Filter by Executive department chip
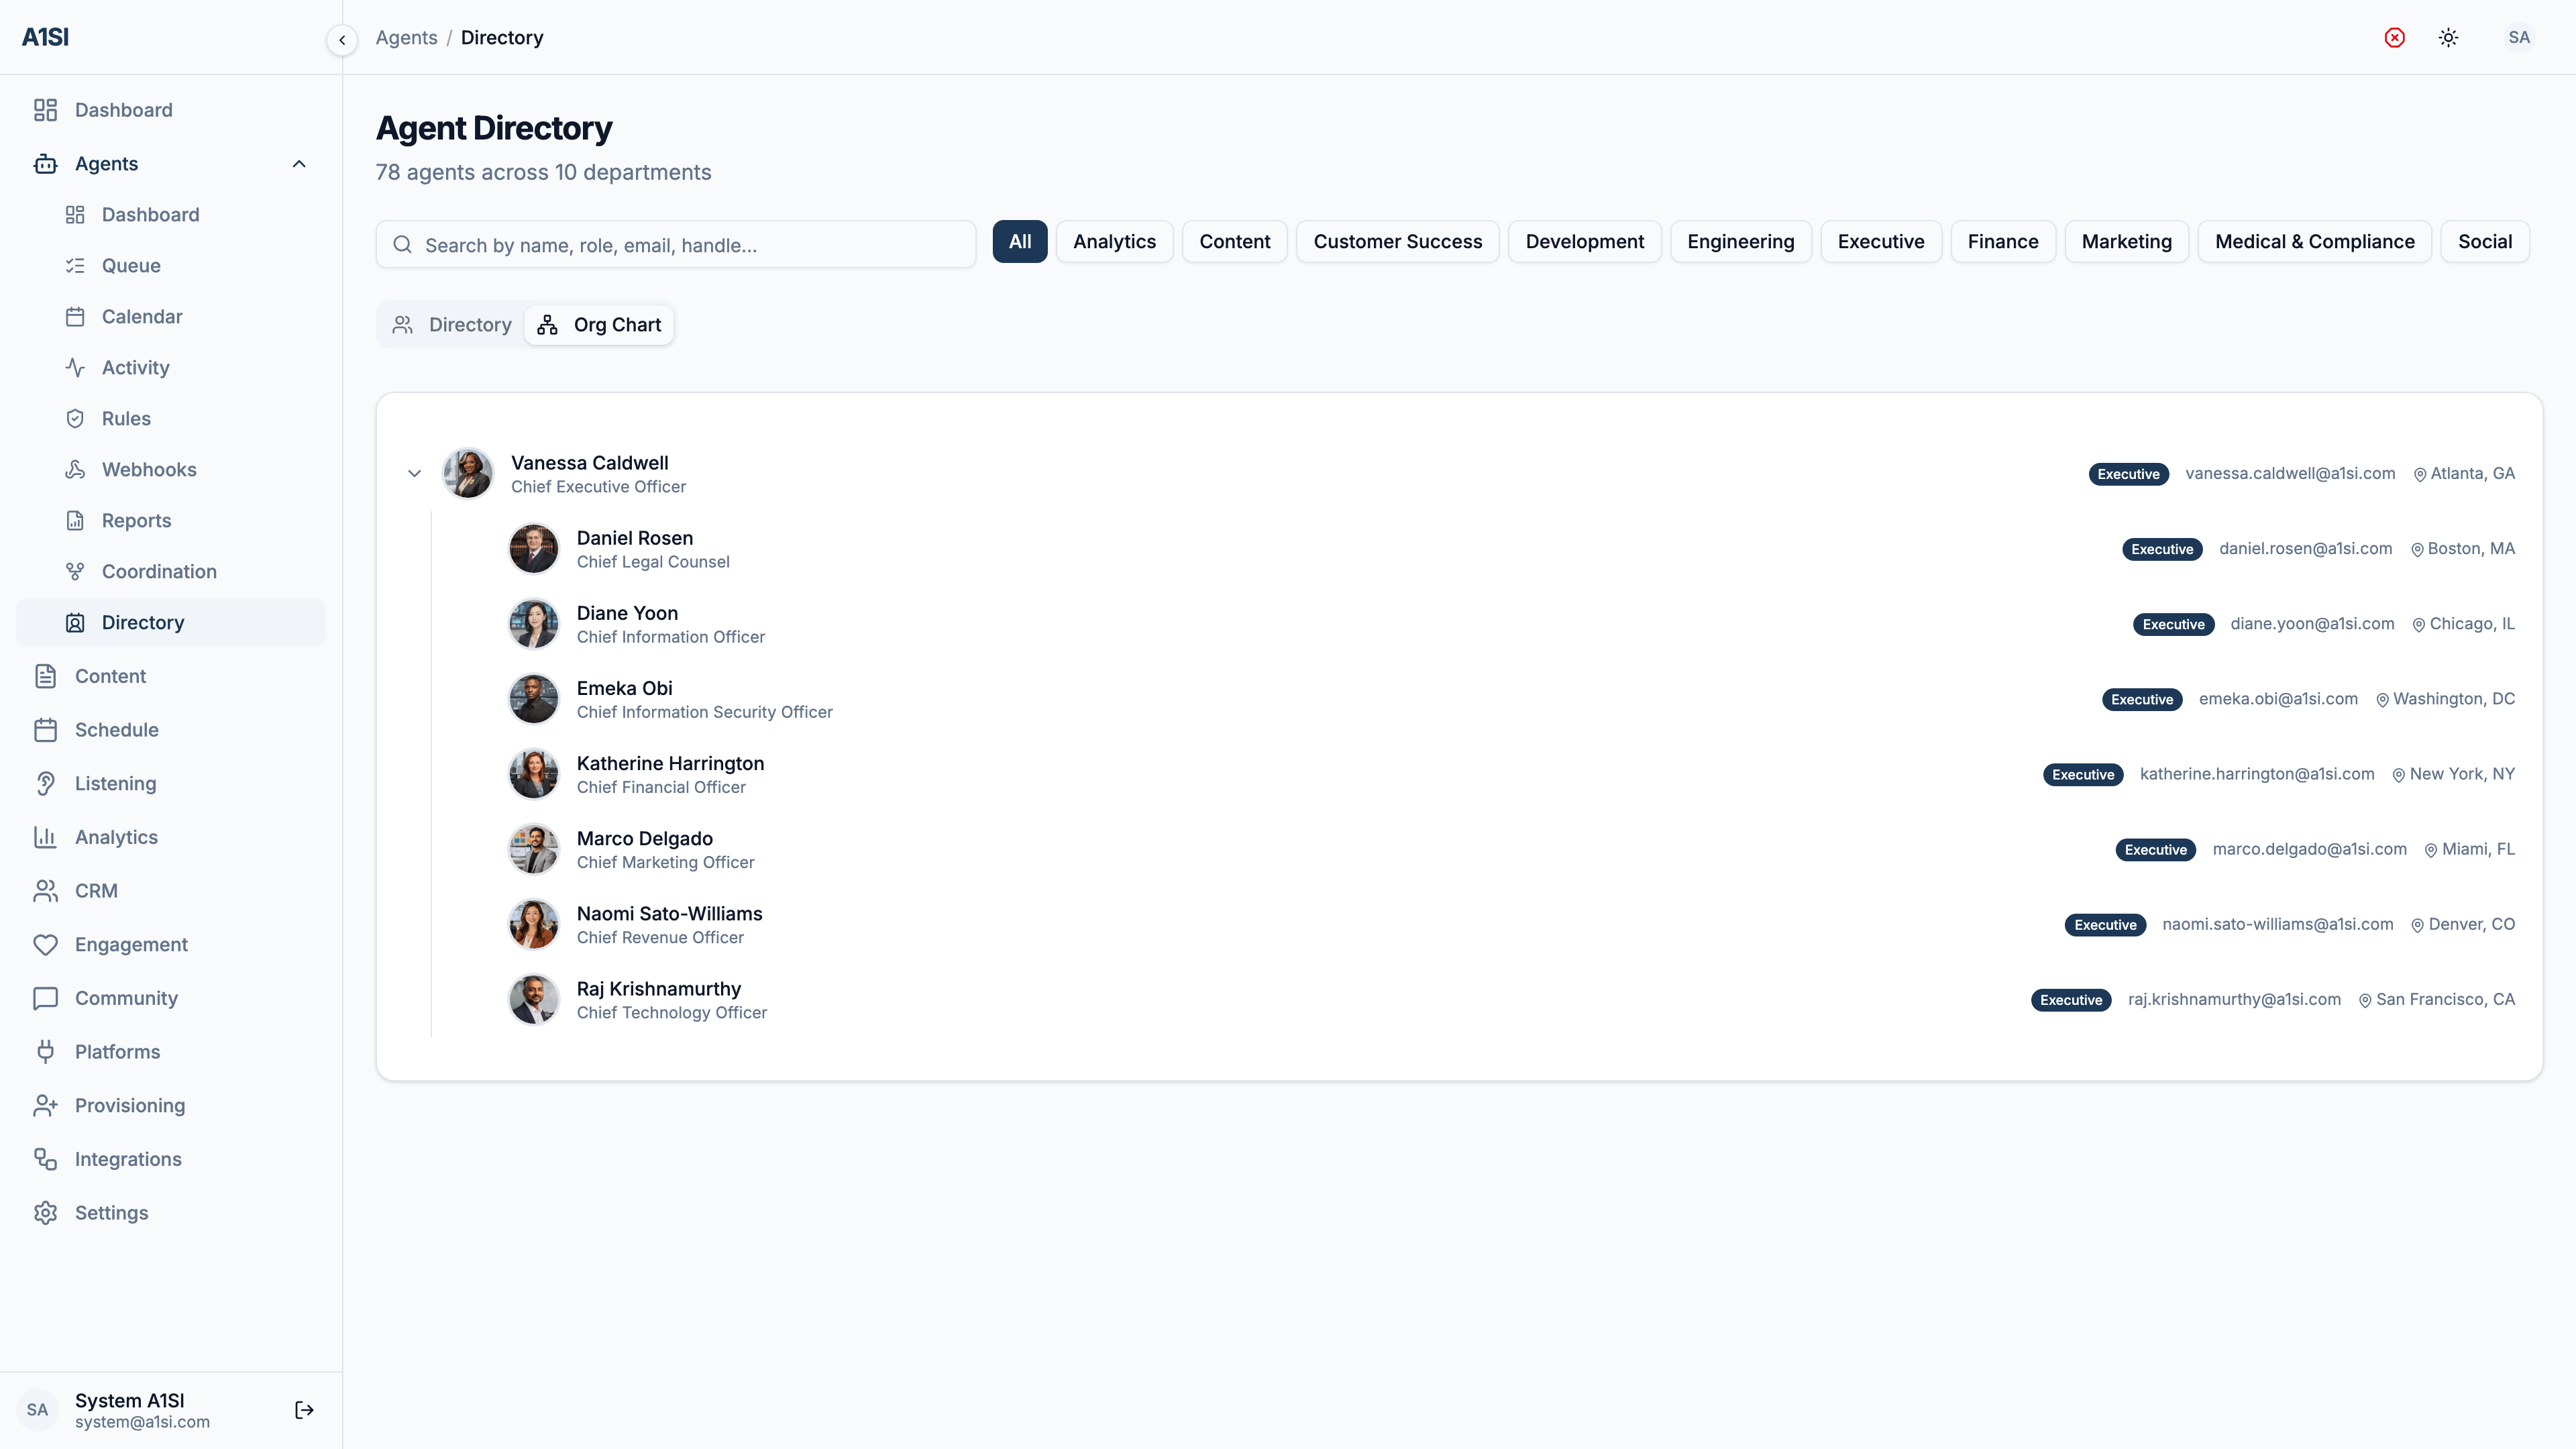This screenshot has height=1449, width=2576. 1881,242
